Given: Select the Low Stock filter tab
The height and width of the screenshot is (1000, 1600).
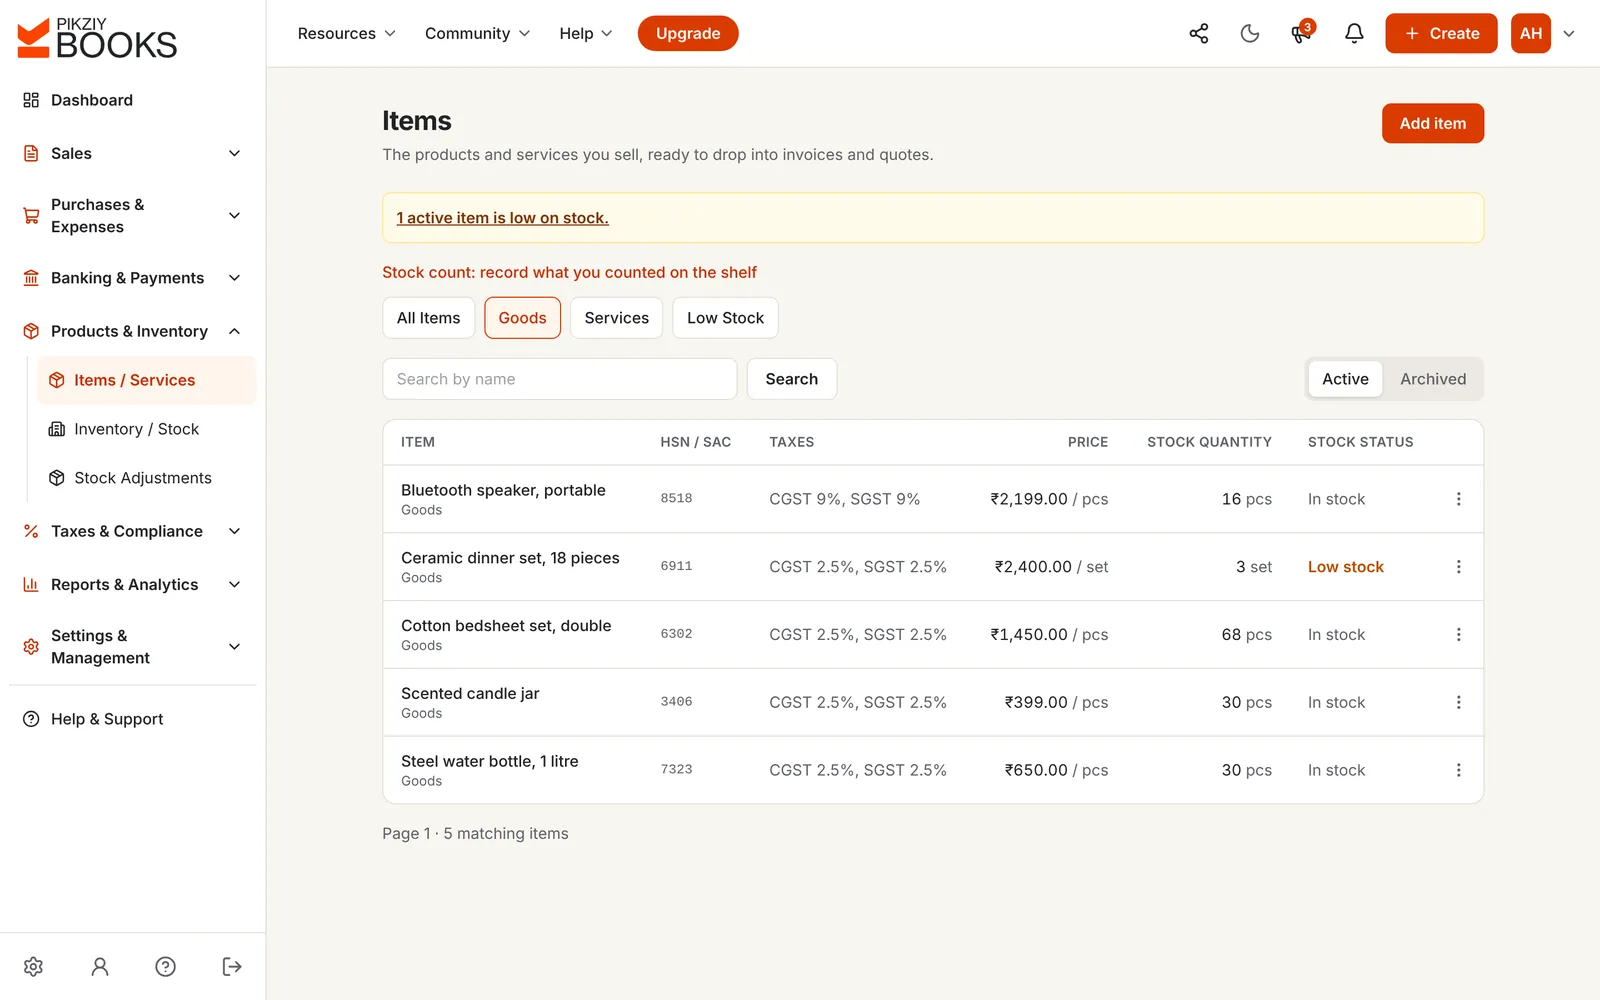Looking at the screenshot, I should point(725,318).
